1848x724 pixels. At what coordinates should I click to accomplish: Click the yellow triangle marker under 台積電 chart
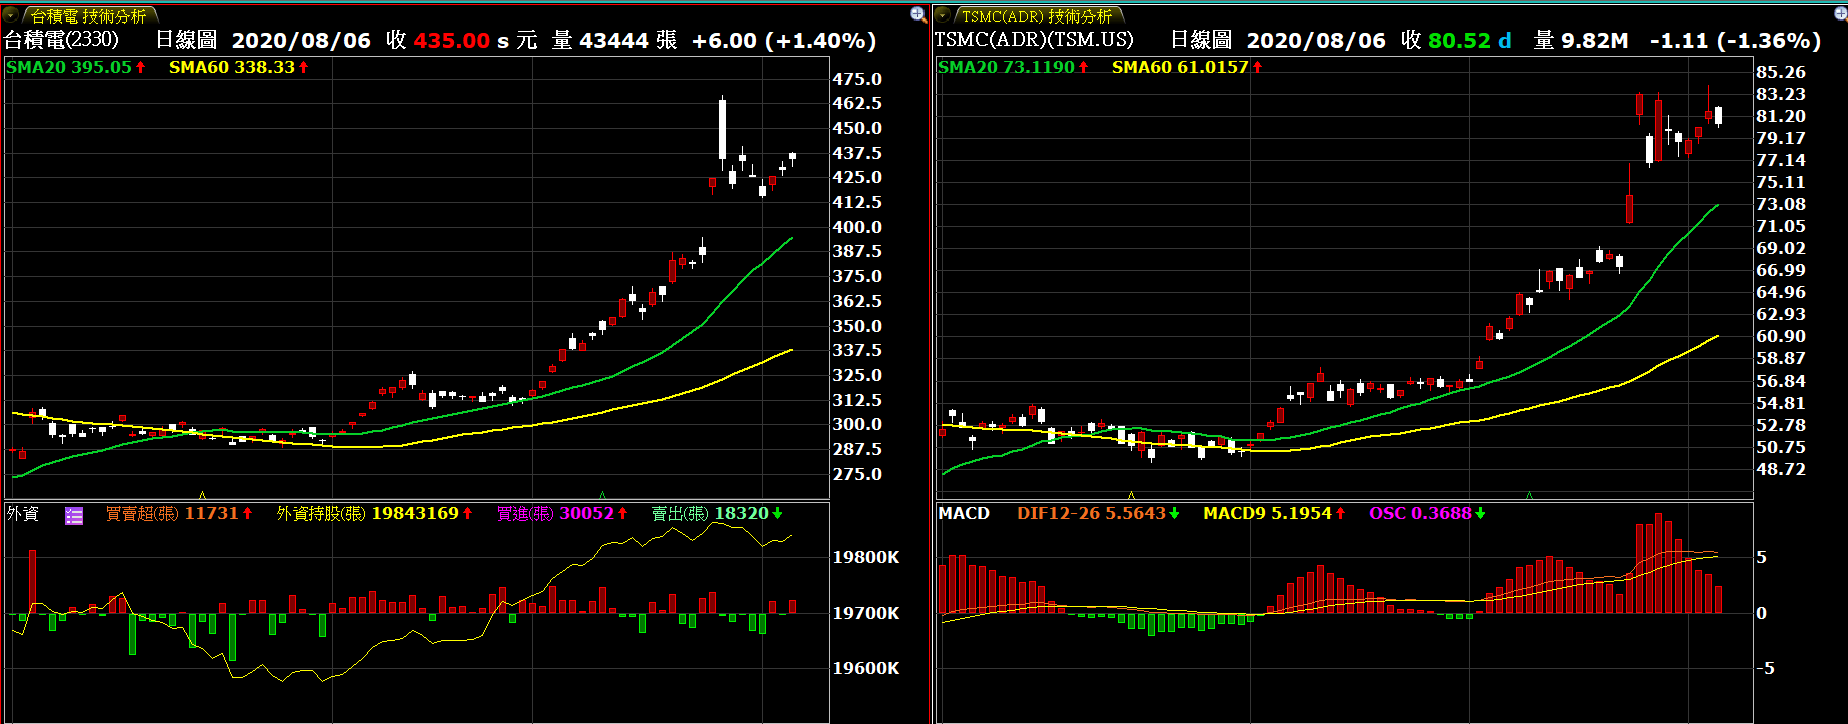pos(203,495)
